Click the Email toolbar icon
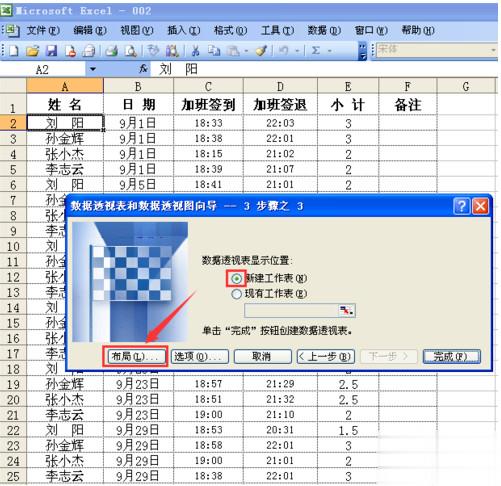 point(89,51)
